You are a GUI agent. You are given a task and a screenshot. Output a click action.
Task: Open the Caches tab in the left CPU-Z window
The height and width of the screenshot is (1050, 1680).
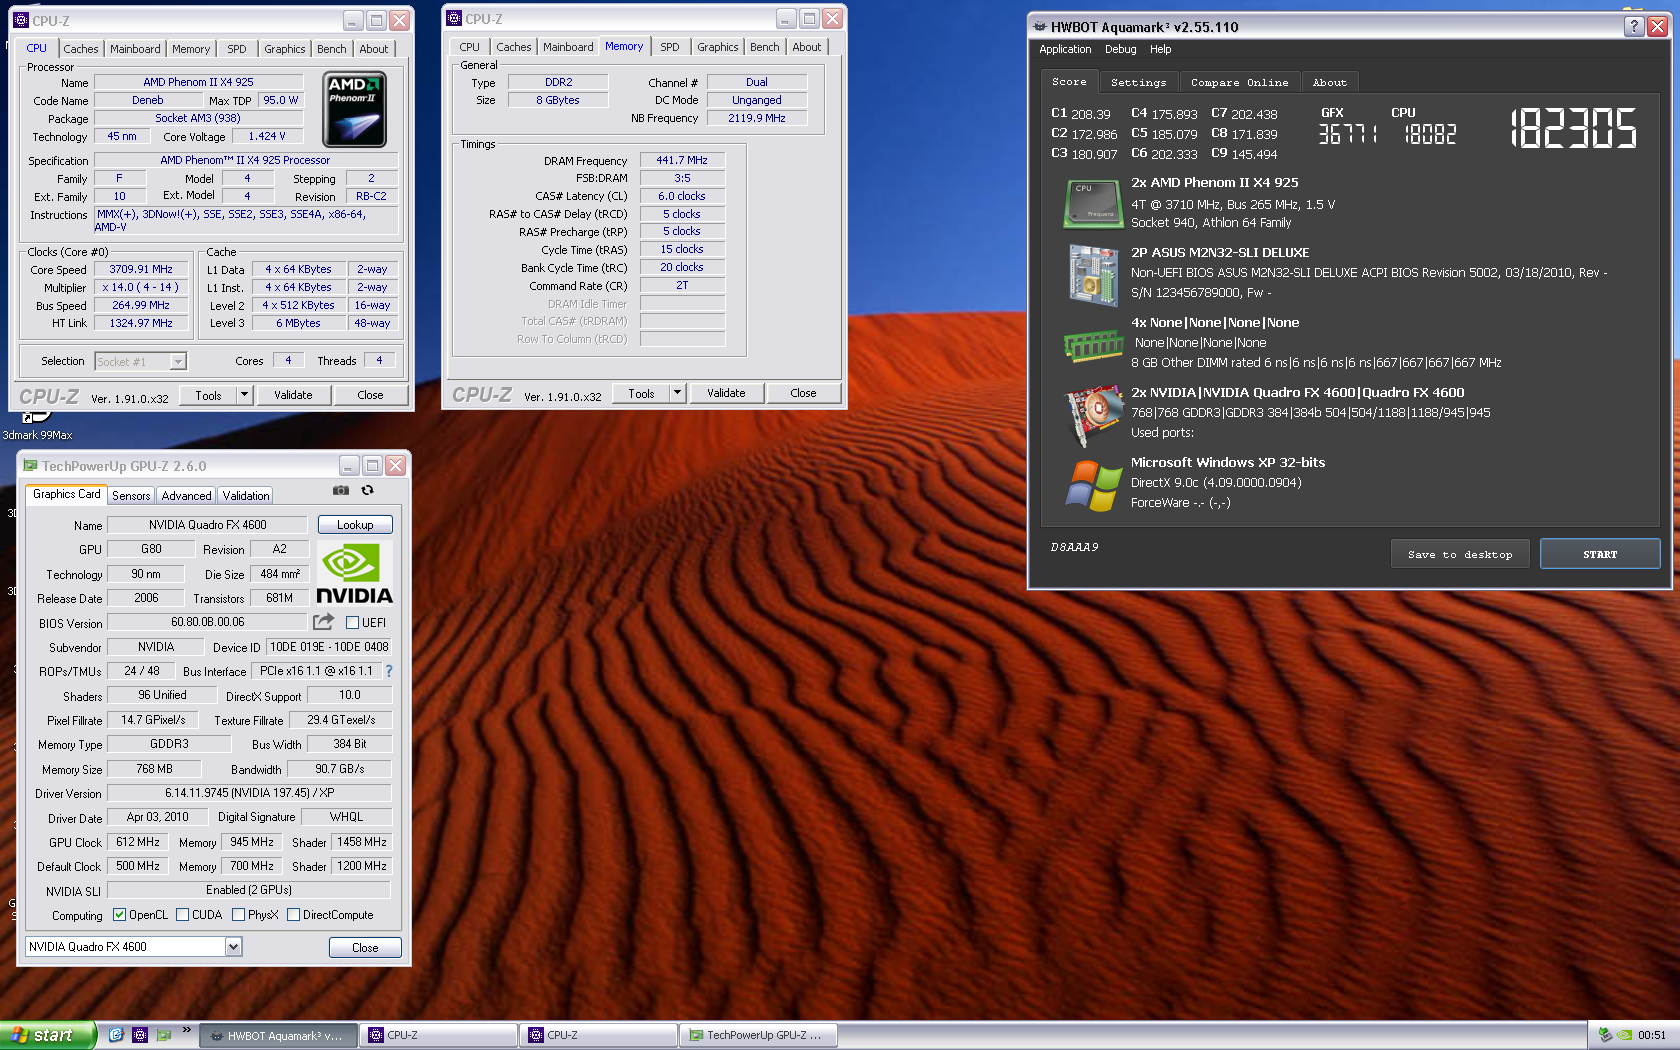pyautogui.click(x=81, y=49)
